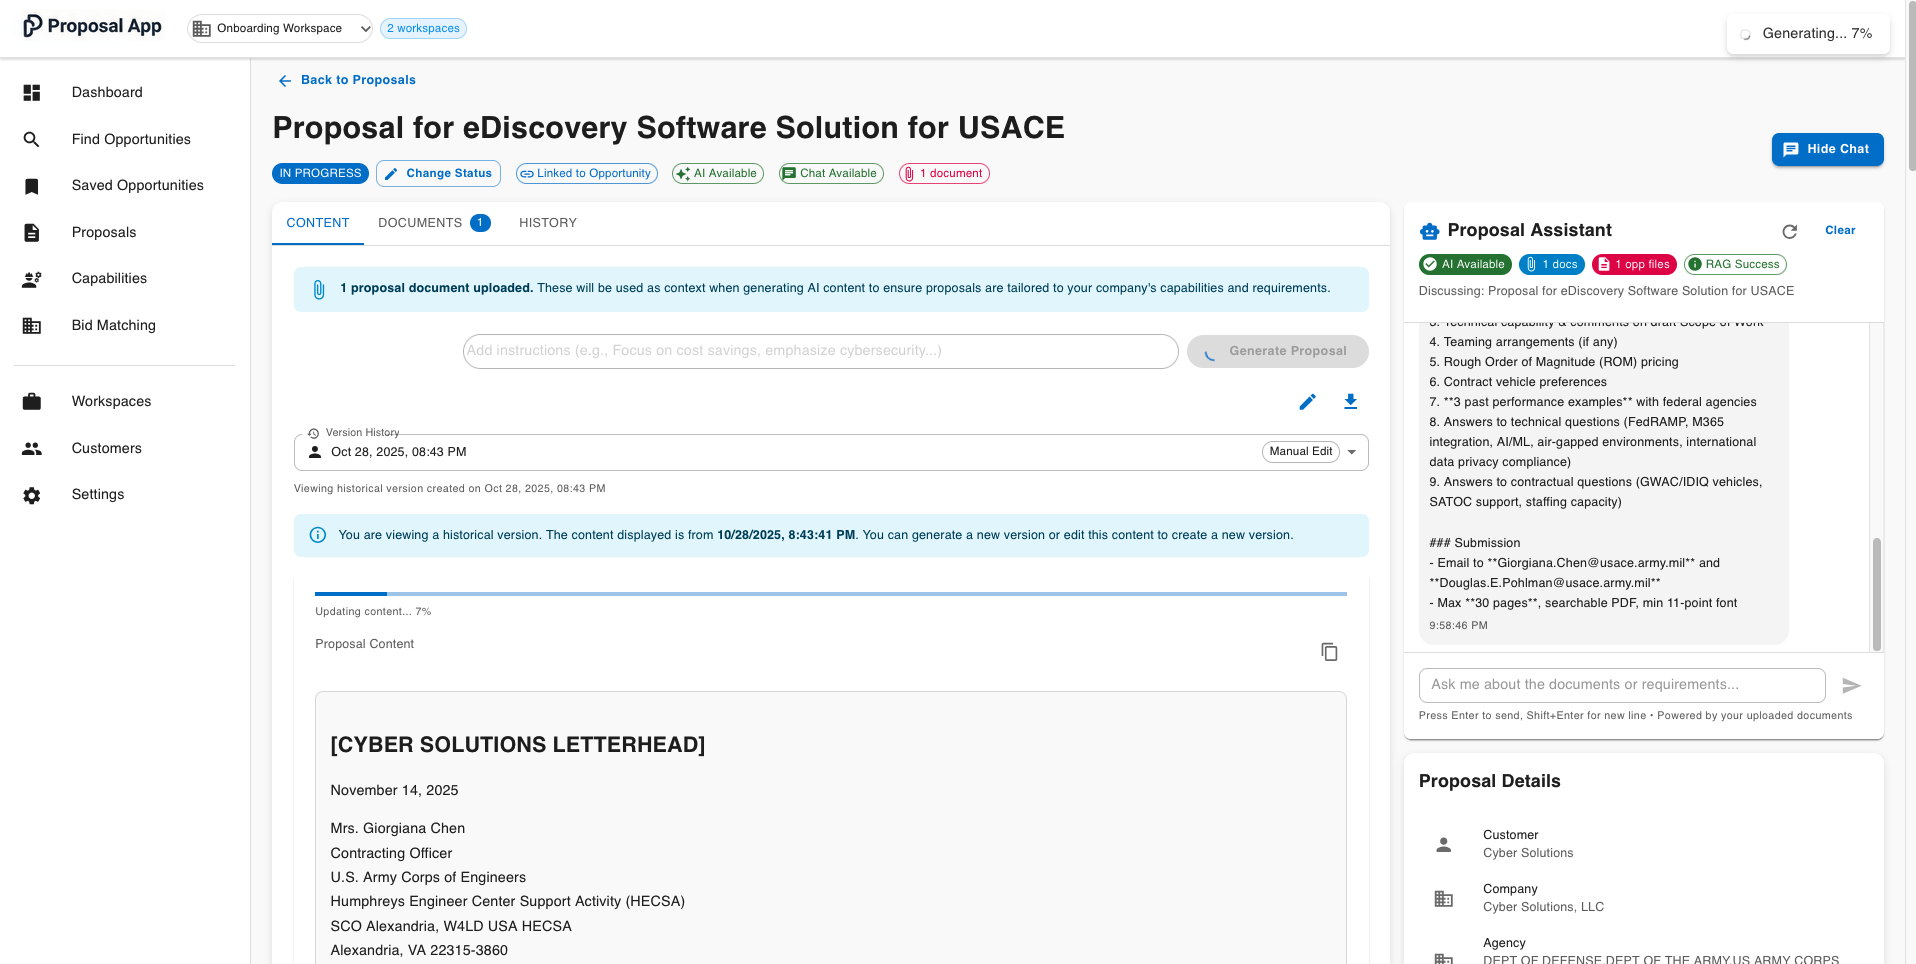
Task: Click the Manual Edit version tag
Action: pos(1300,452)
